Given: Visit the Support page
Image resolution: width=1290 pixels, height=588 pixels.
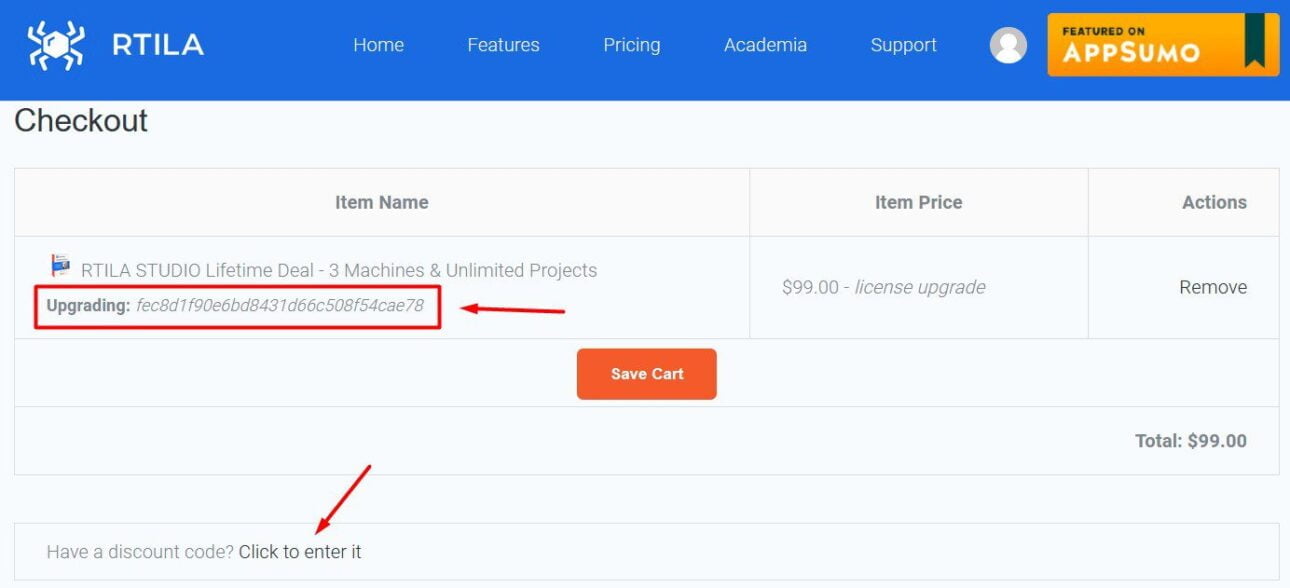Looking at the screenshot, I should (903, 45).
